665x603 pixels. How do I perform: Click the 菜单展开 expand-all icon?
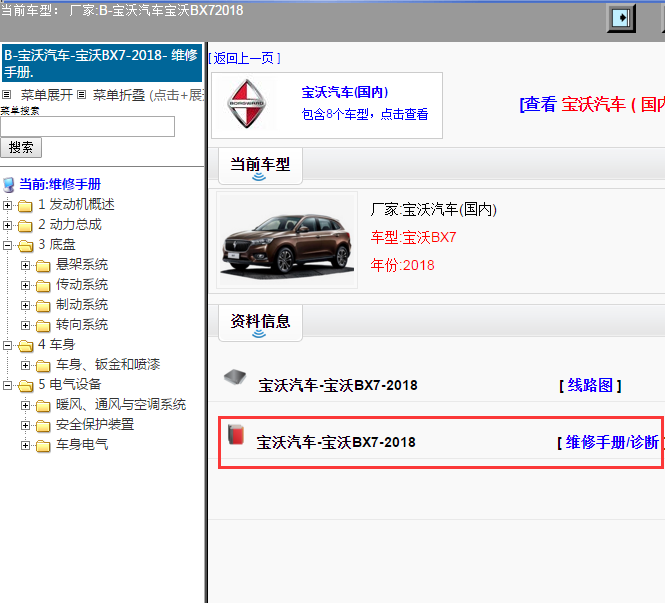click(x=6, y=95)
